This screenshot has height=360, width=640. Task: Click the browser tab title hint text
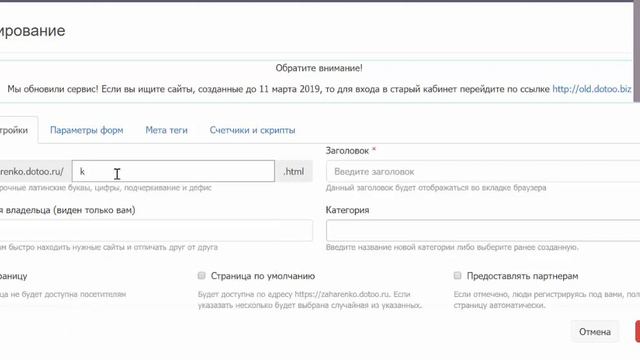(436, 188)
